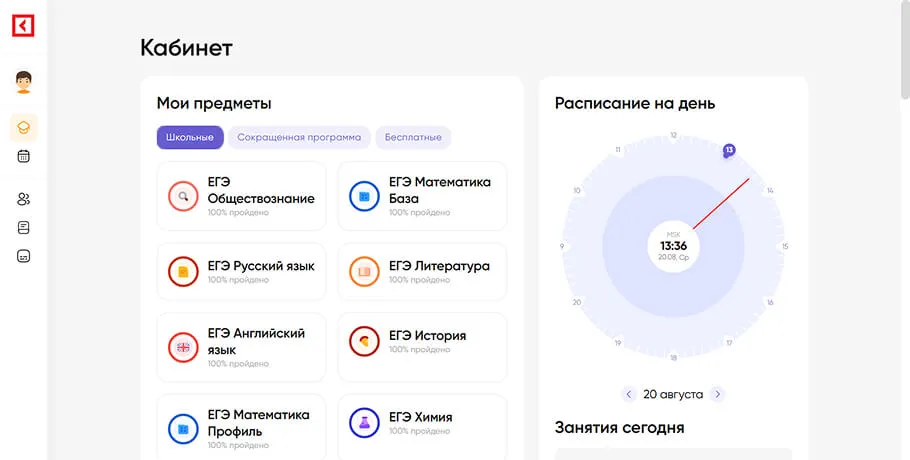Go to the next day after 20 августа
The width and height of the screenshot is (910, 460).
tap(717, 394)
